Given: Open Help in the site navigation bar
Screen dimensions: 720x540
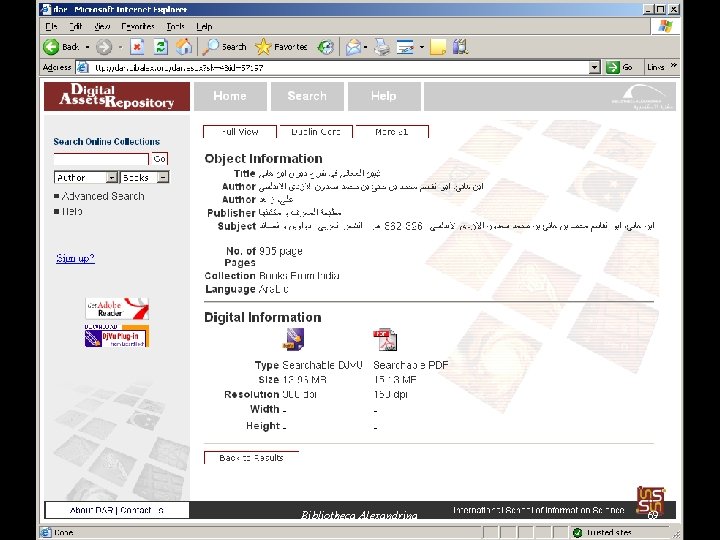Looking at the screenshot, I should point(384,96).
